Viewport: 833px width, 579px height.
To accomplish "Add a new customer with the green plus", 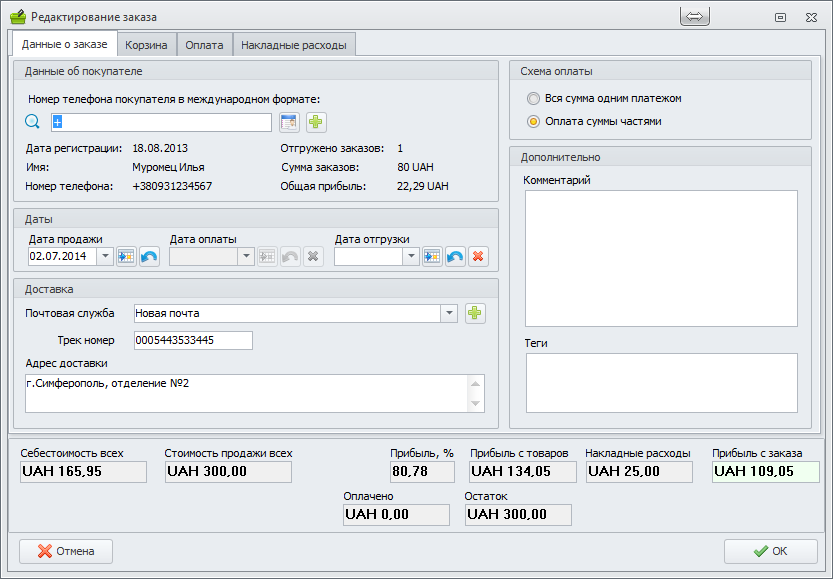I will click(x=316, y=122).
